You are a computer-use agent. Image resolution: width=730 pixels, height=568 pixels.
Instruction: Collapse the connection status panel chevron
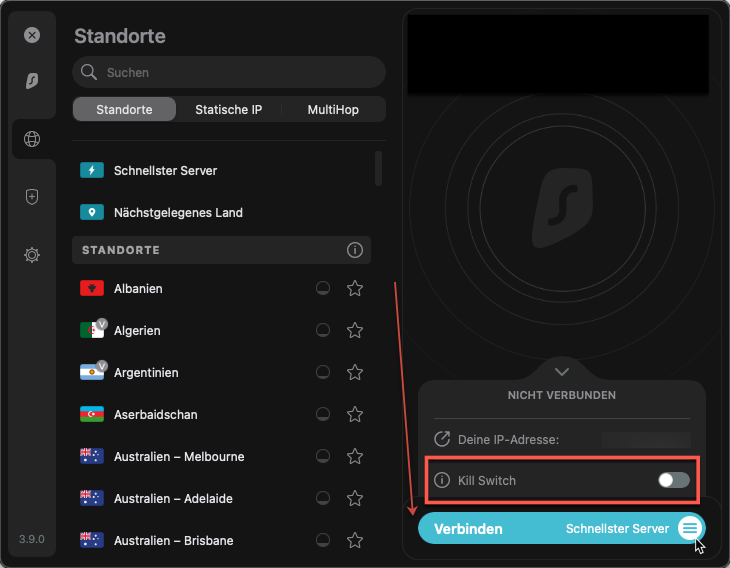point(562,372)
